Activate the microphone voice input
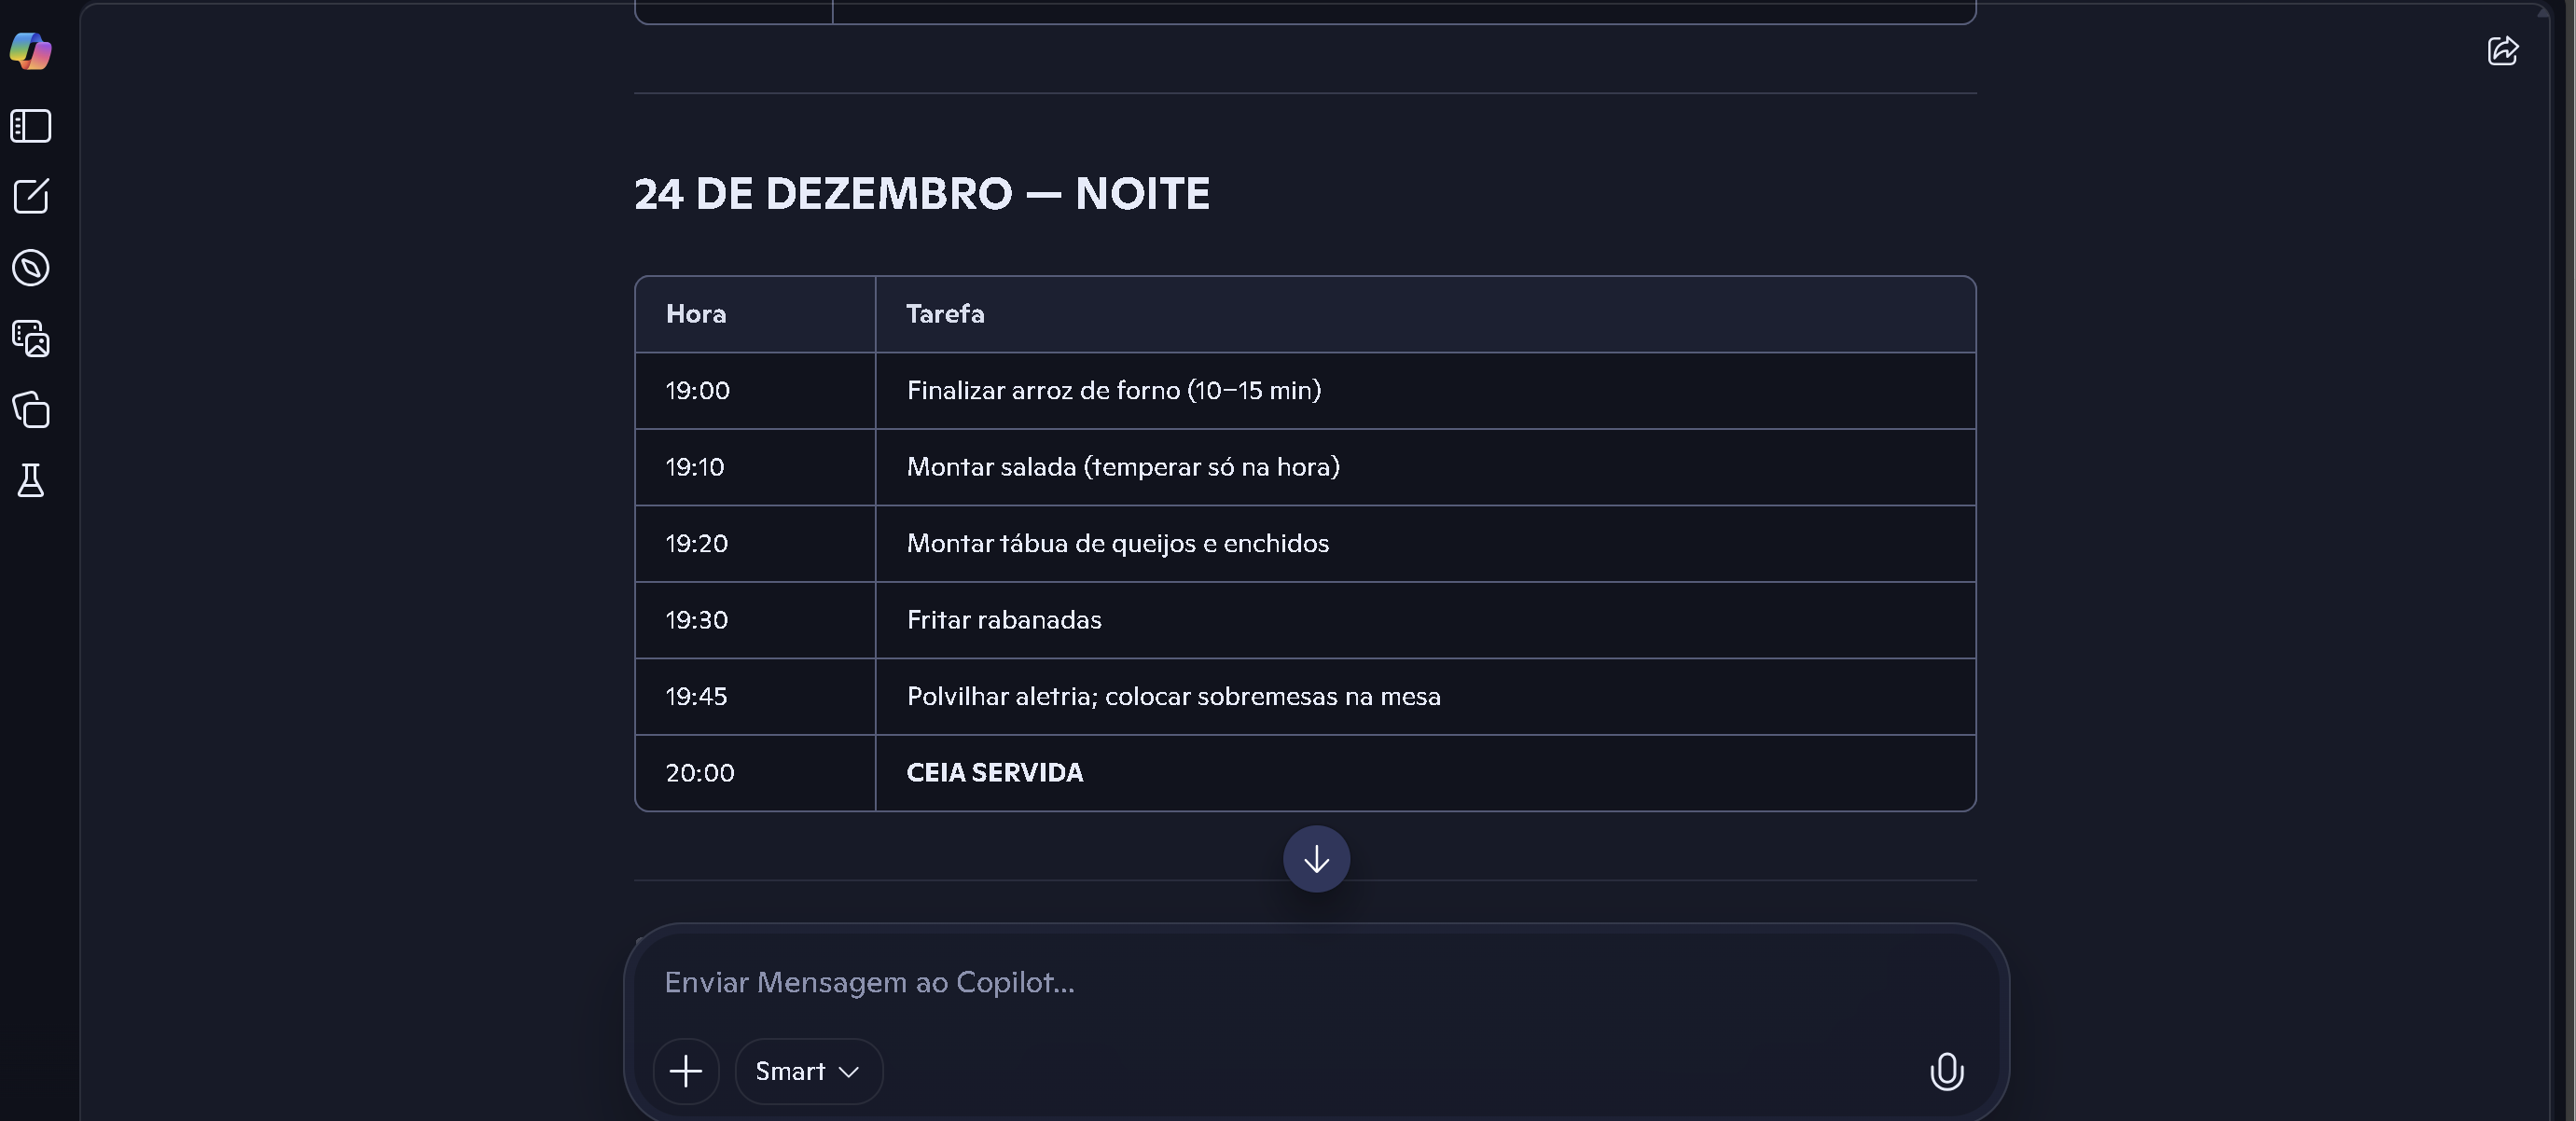The width and height of the screenshot is (2576, 1121). pos(1946,1071)
